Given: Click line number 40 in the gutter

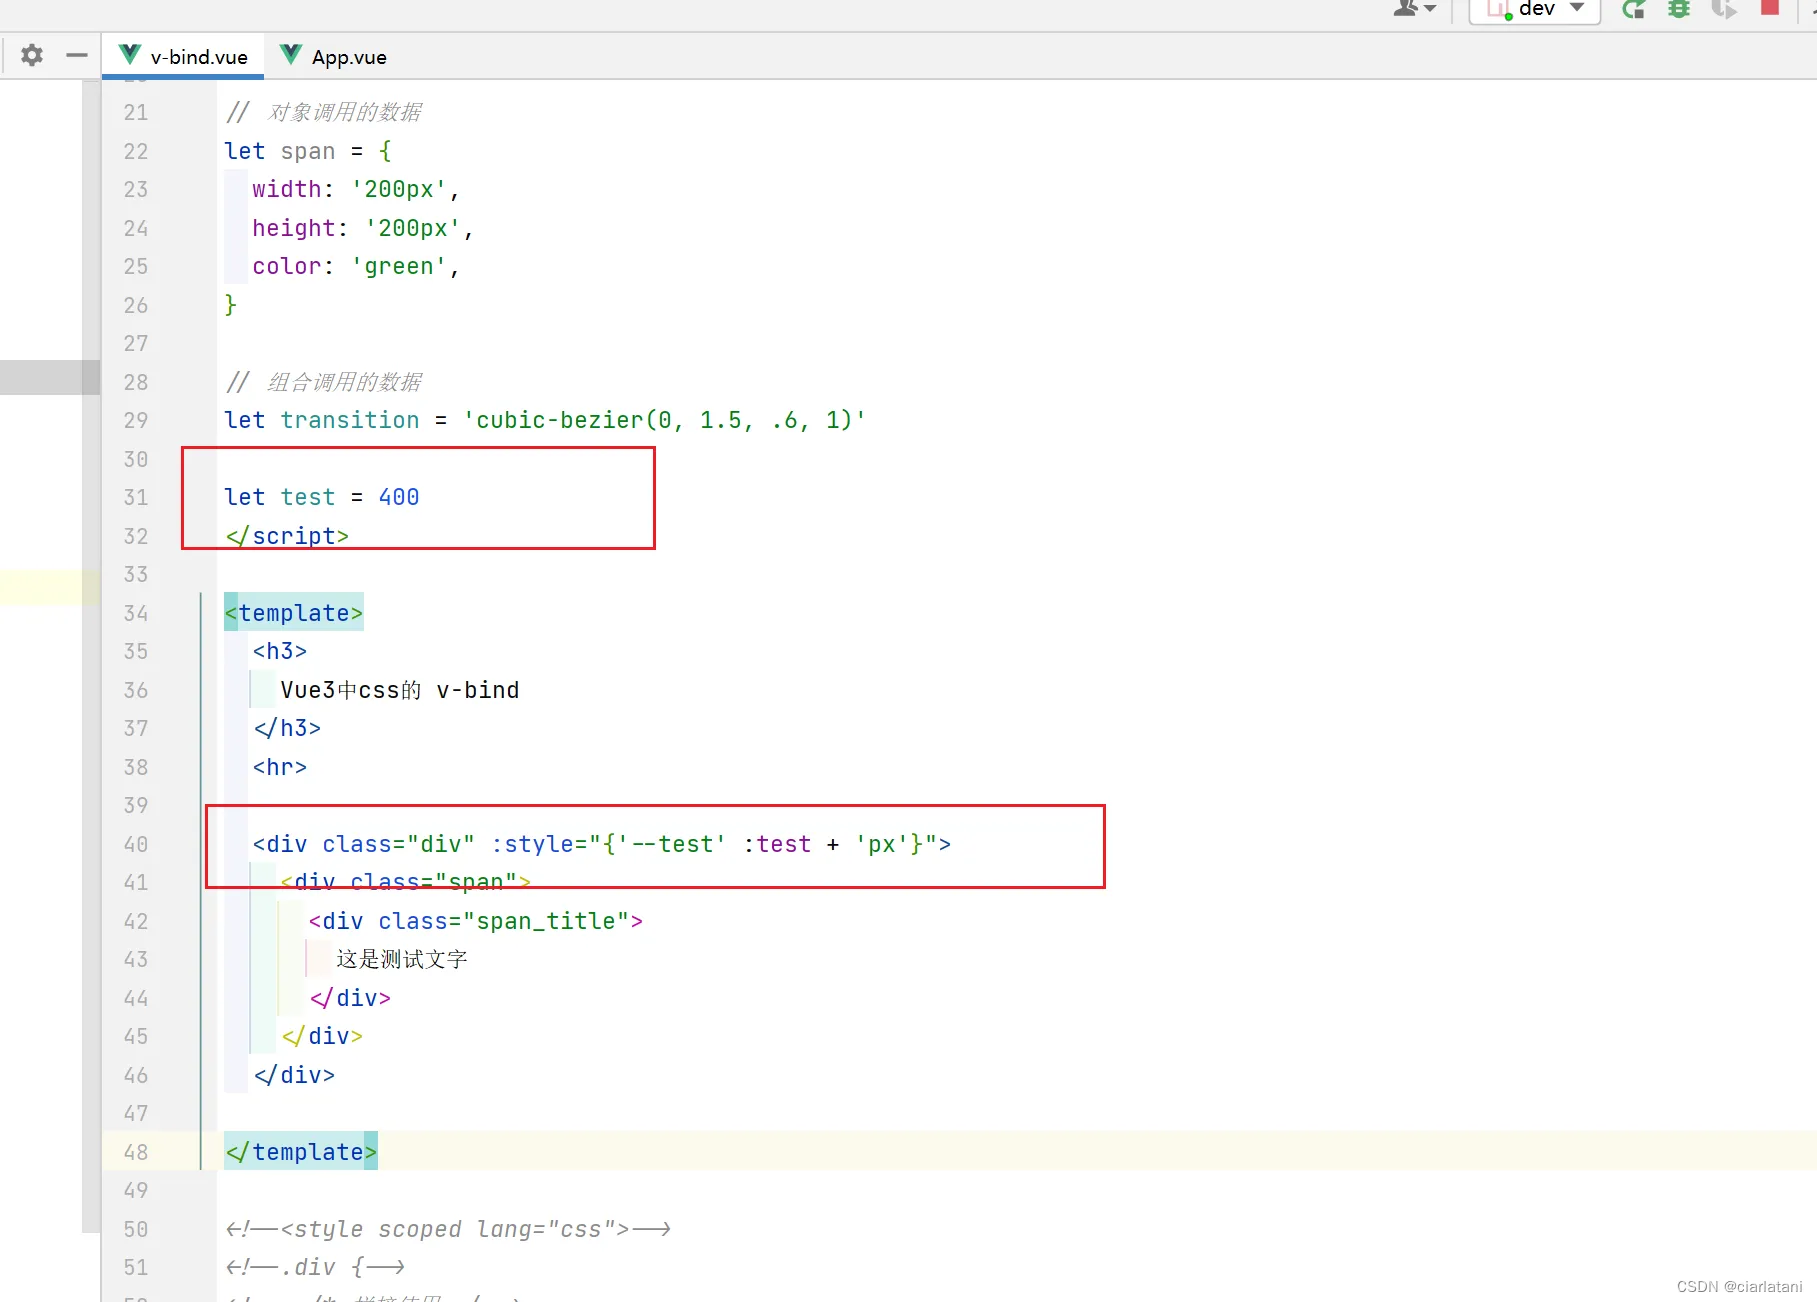Looking at the screenshot, I should pos(136,844).
